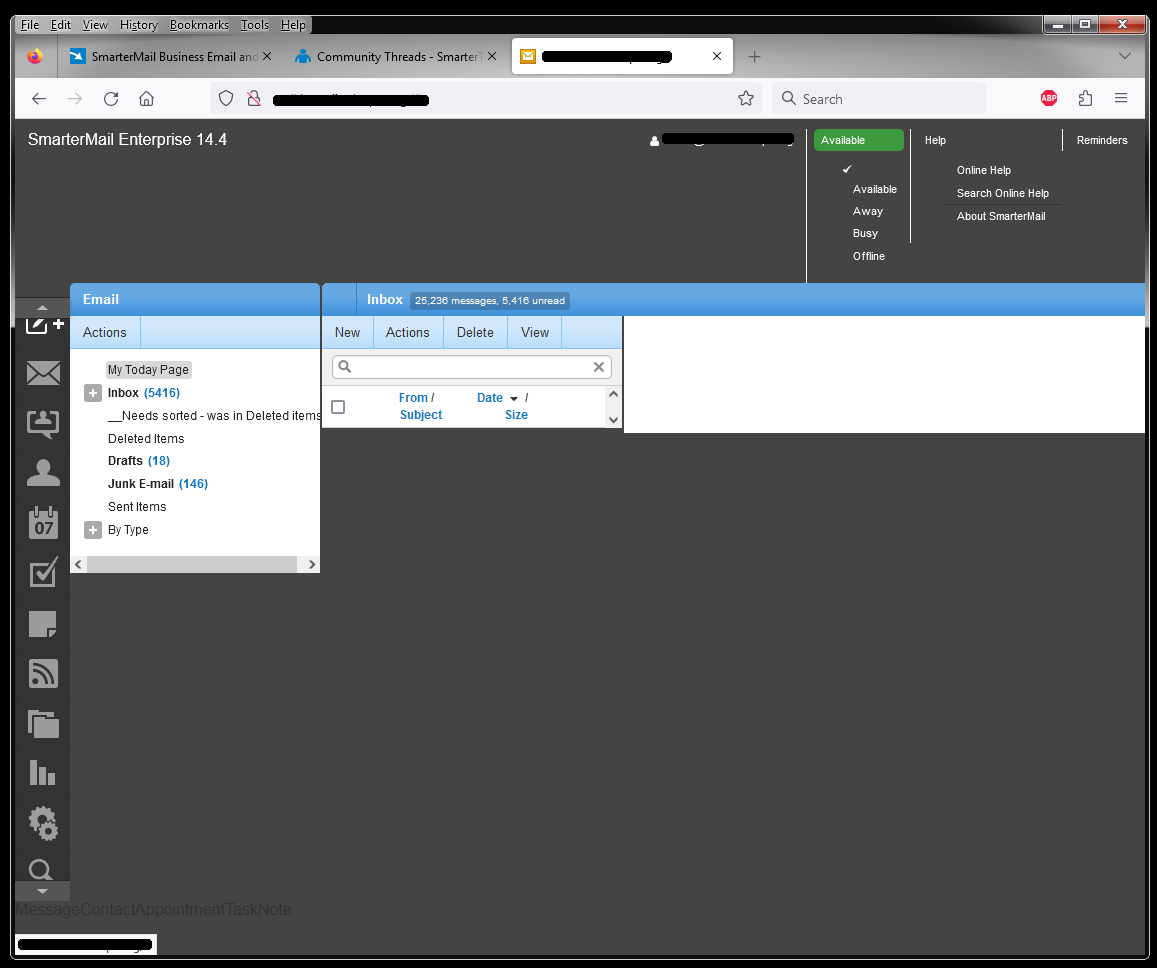Expand the Inbox folder tree

tap(93, 394)
